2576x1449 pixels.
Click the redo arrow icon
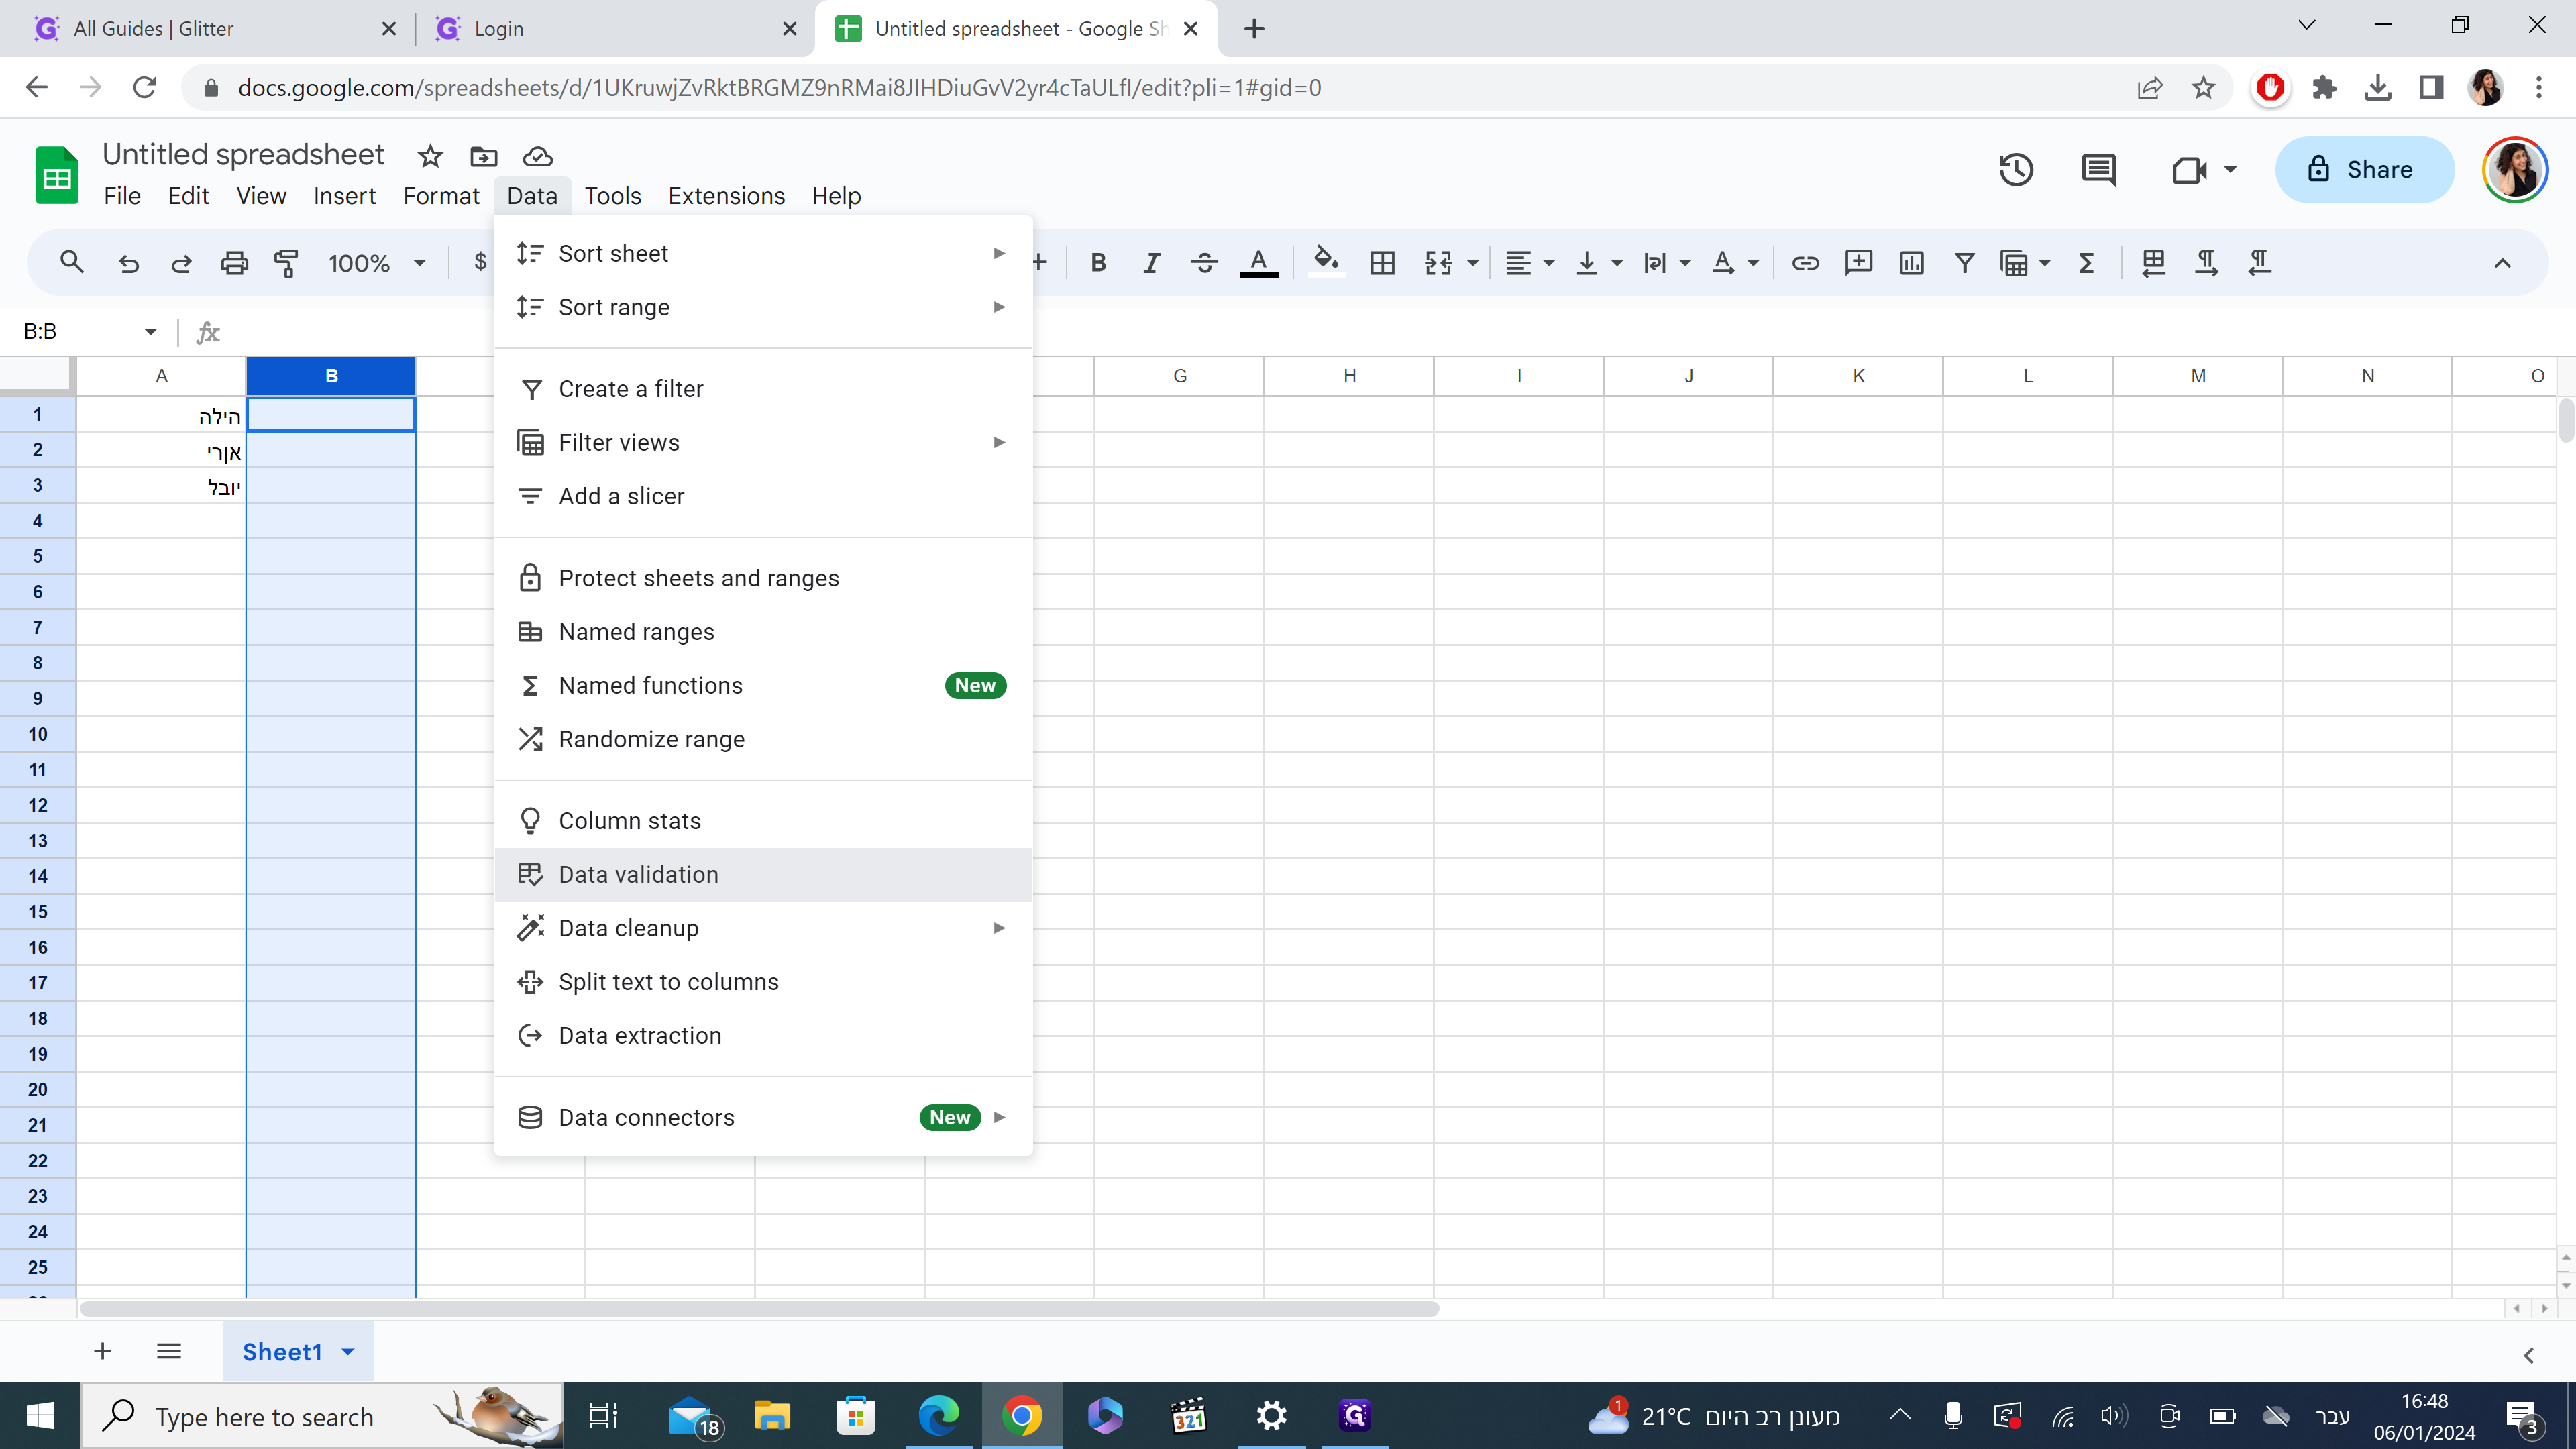(181, 263)
